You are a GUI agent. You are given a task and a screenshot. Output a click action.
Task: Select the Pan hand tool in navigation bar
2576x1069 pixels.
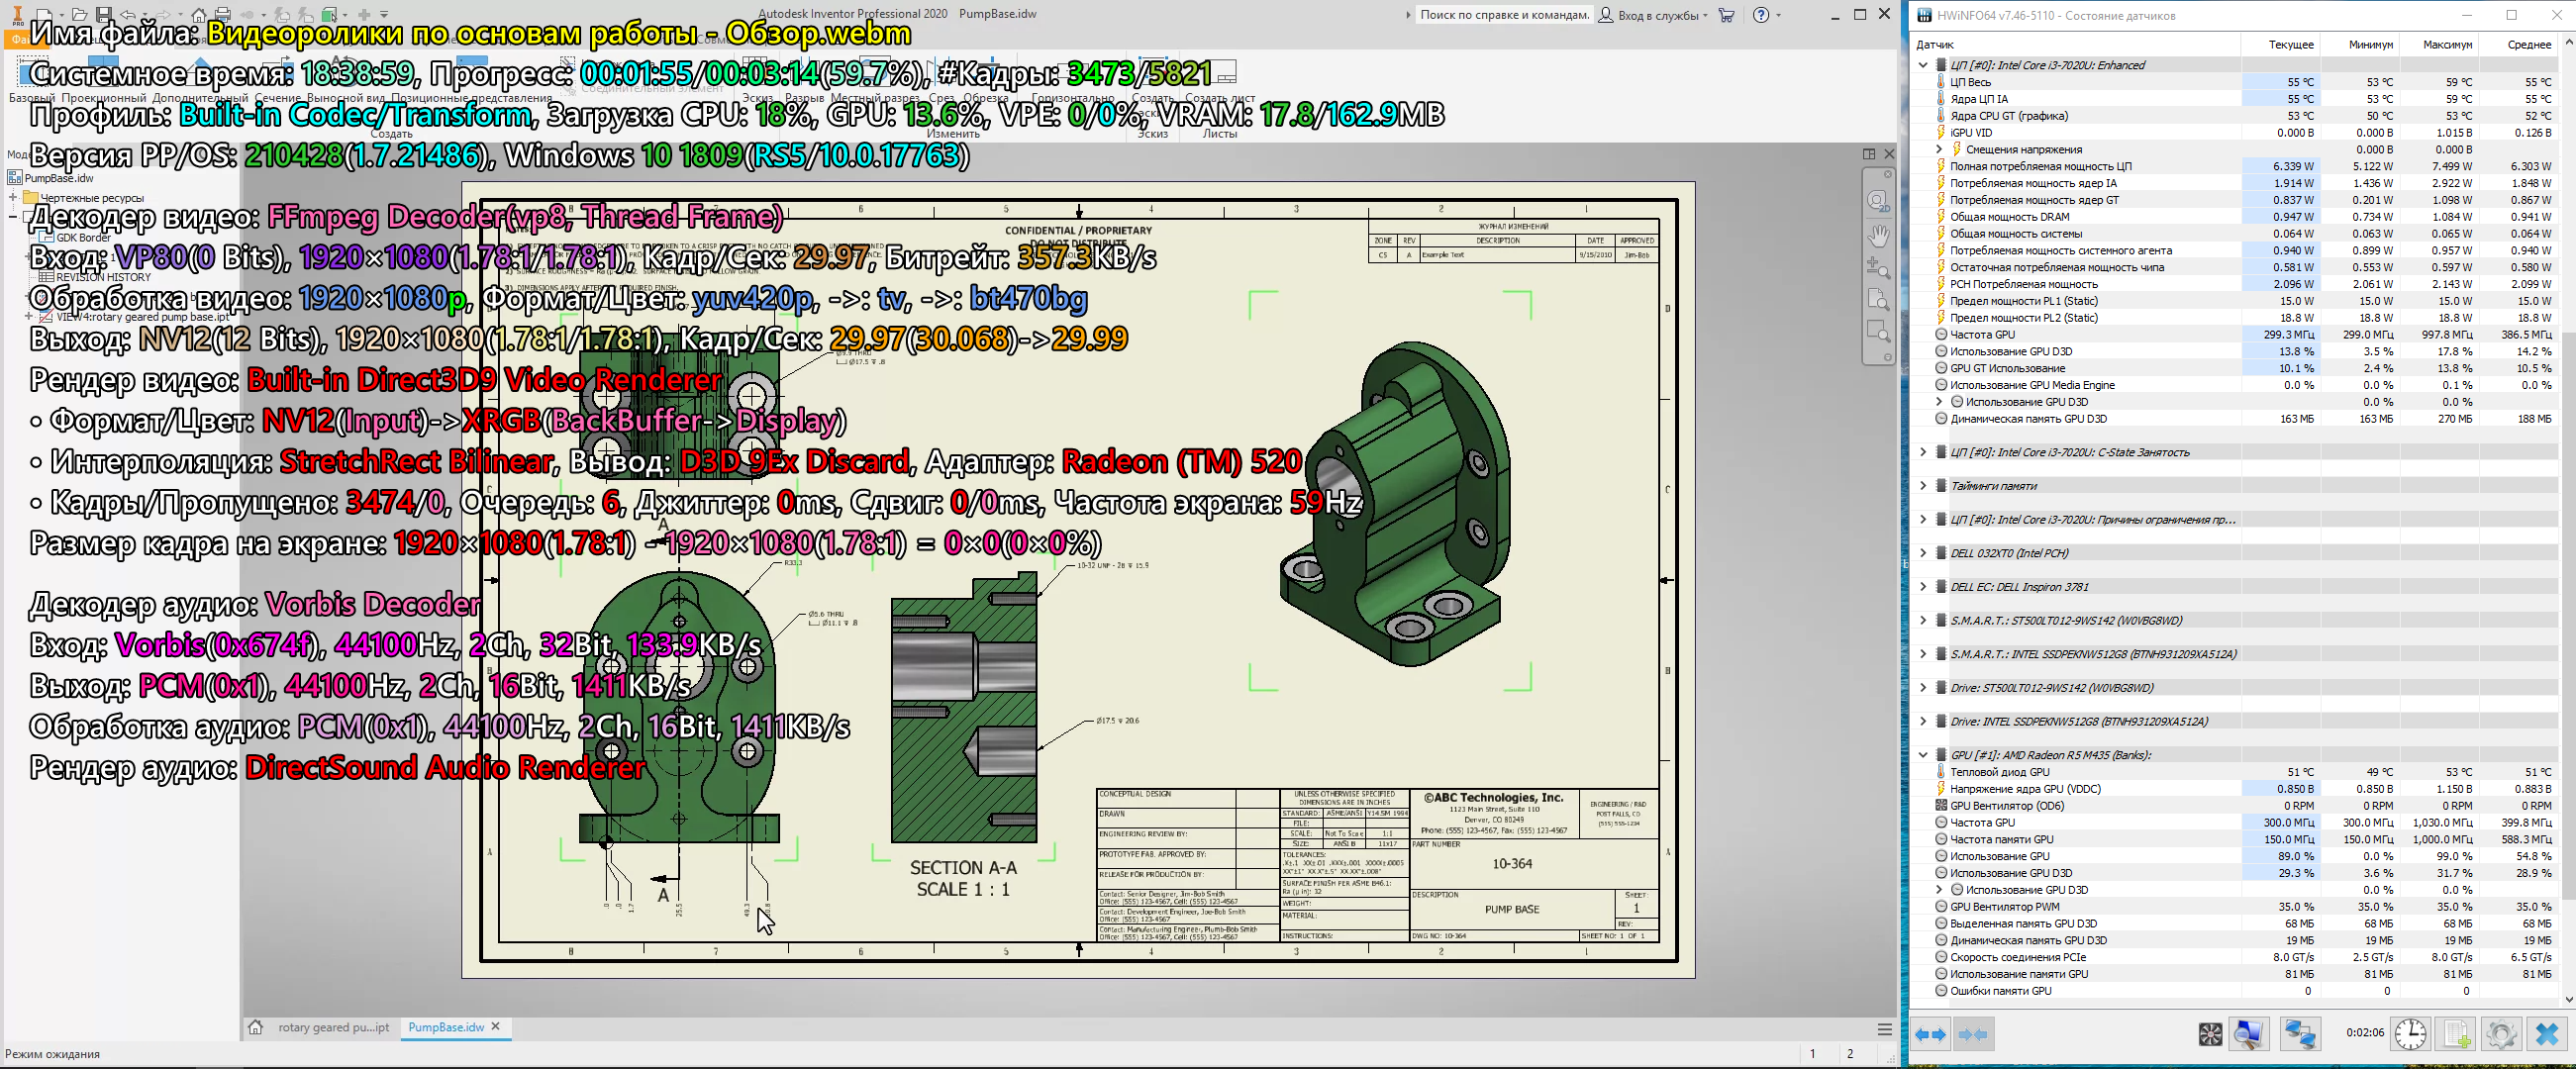coord(1878,236)
